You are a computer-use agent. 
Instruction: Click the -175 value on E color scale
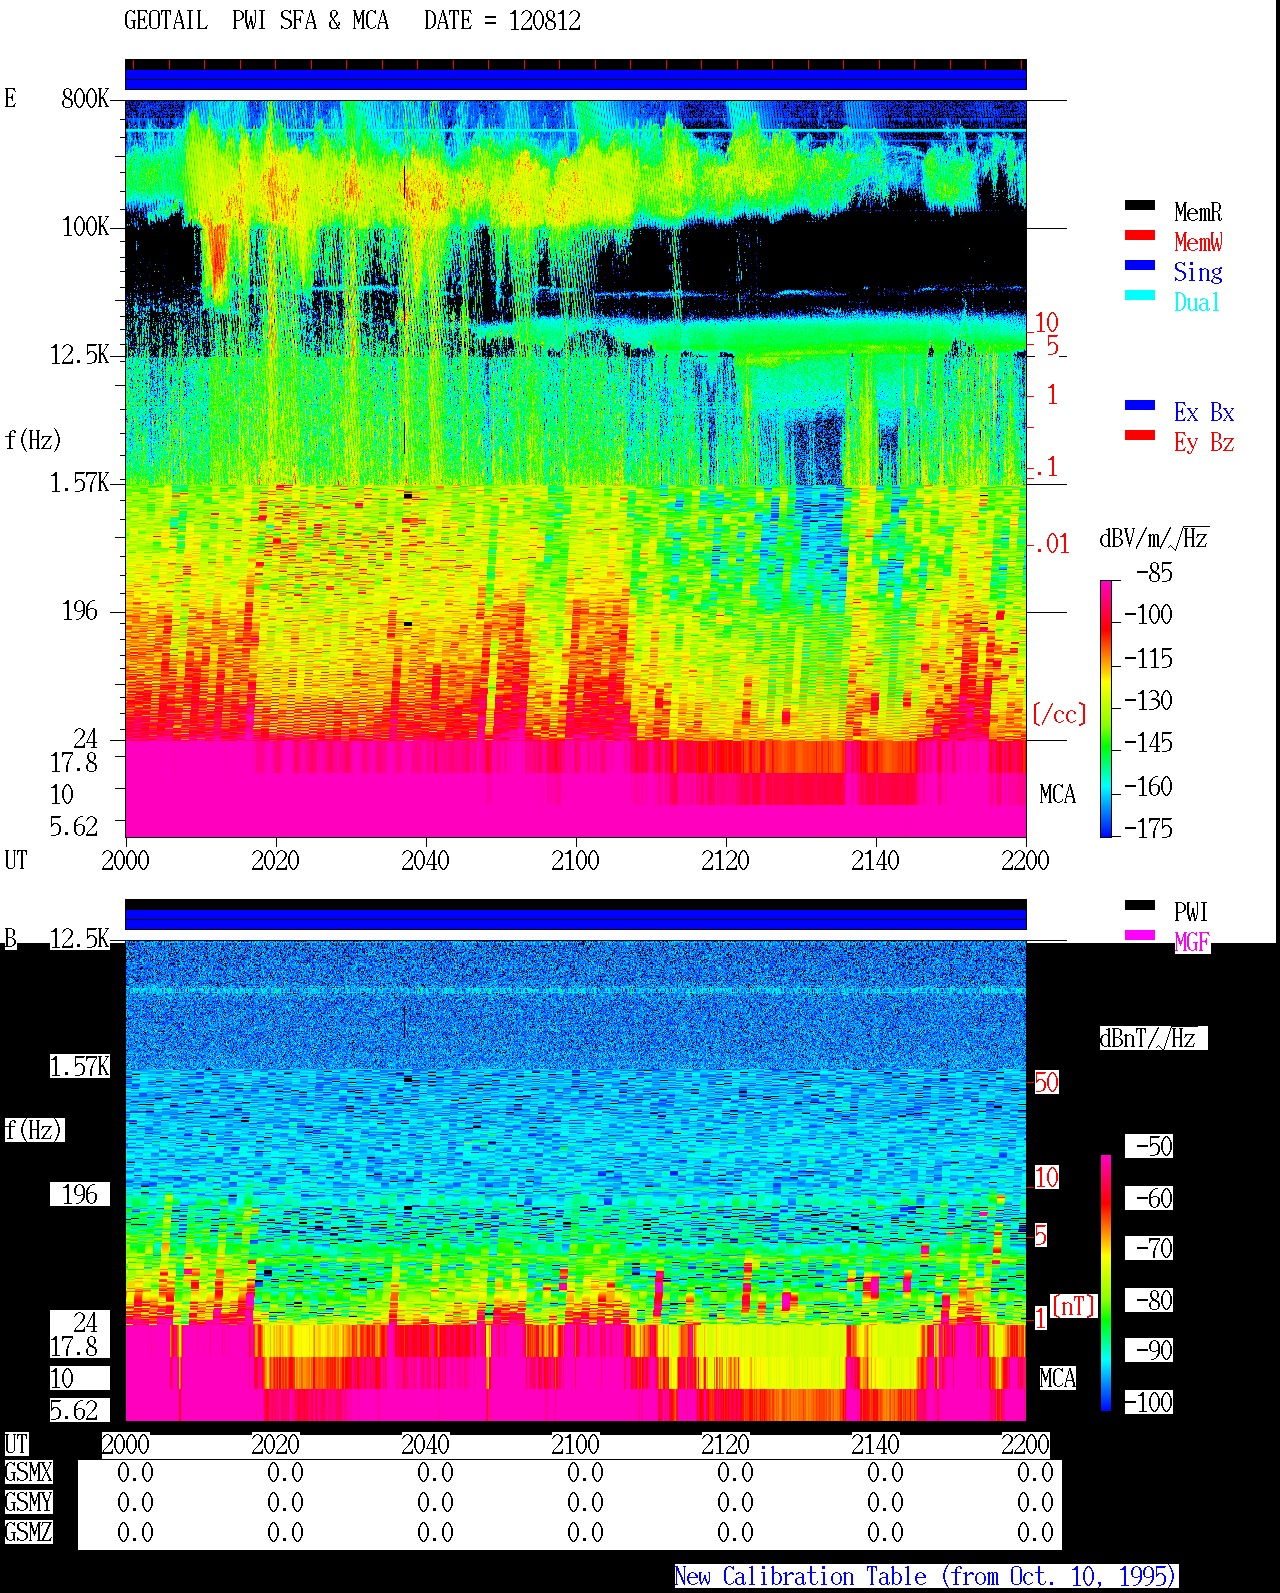pyautogui.click(x=1148, y=827)
